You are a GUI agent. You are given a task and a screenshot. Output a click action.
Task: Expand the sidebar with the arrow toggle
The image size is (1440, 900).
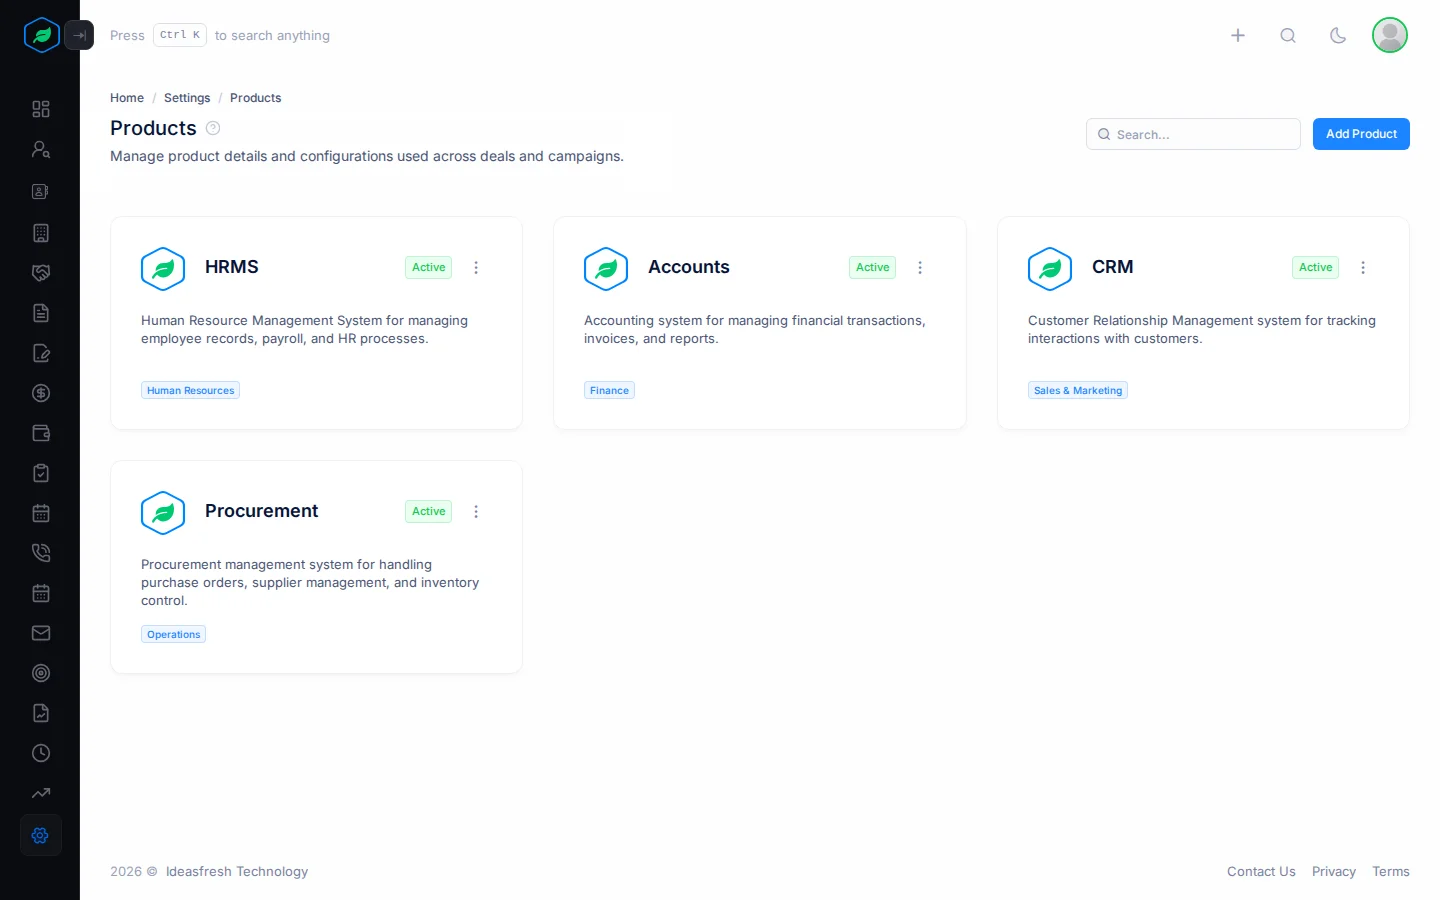[79, 35]
